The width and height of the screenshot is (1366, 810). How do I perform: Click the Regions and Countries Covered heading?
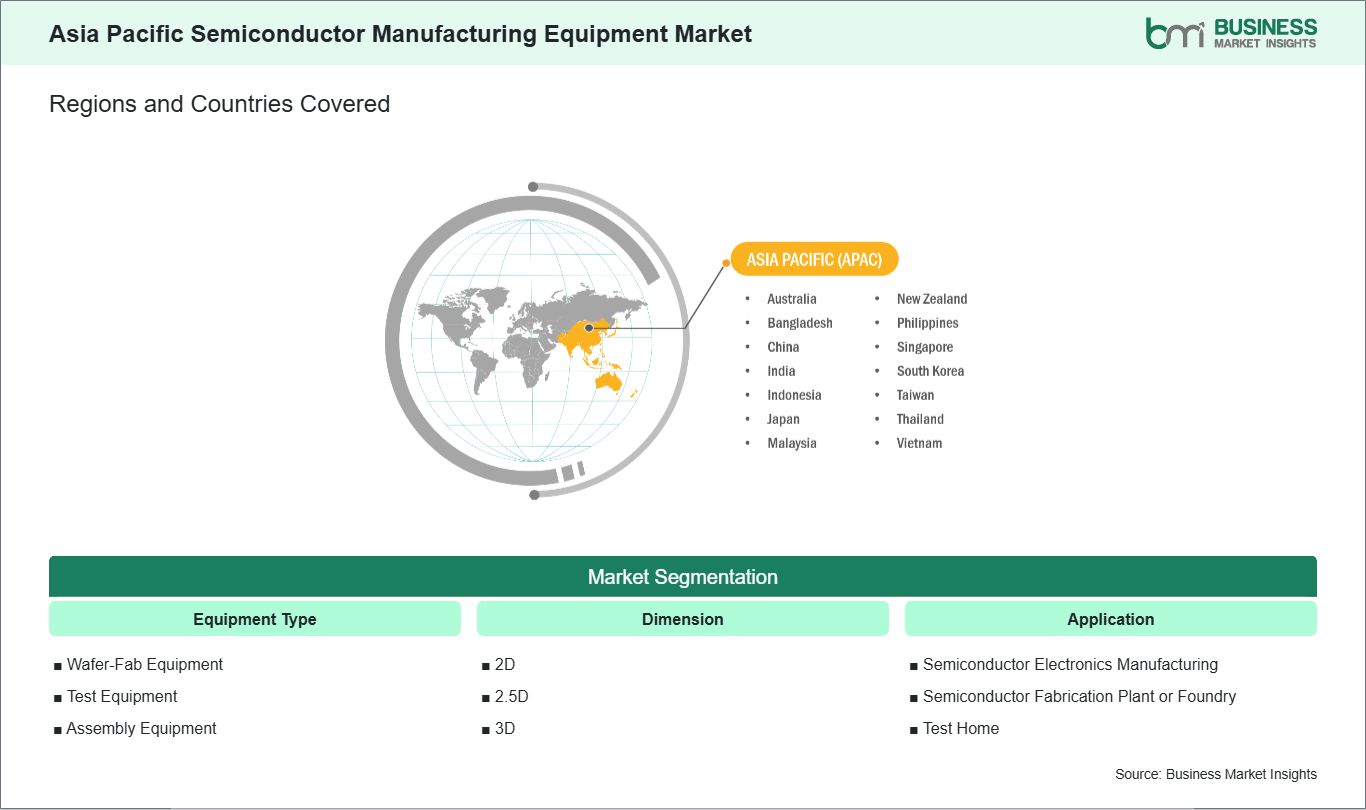click(219, 104)
